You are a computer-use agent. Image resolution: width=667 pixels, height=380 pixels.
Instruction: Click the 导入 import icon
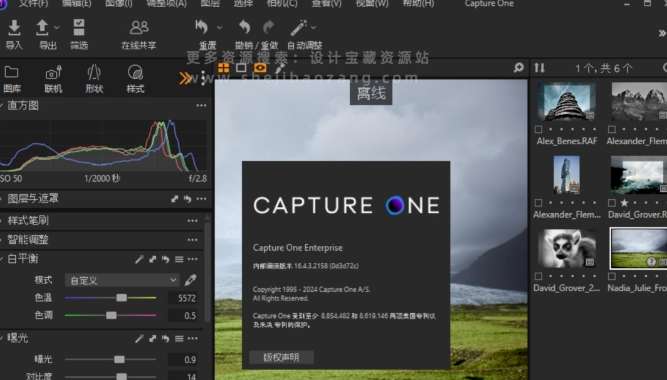click(14, 27)
